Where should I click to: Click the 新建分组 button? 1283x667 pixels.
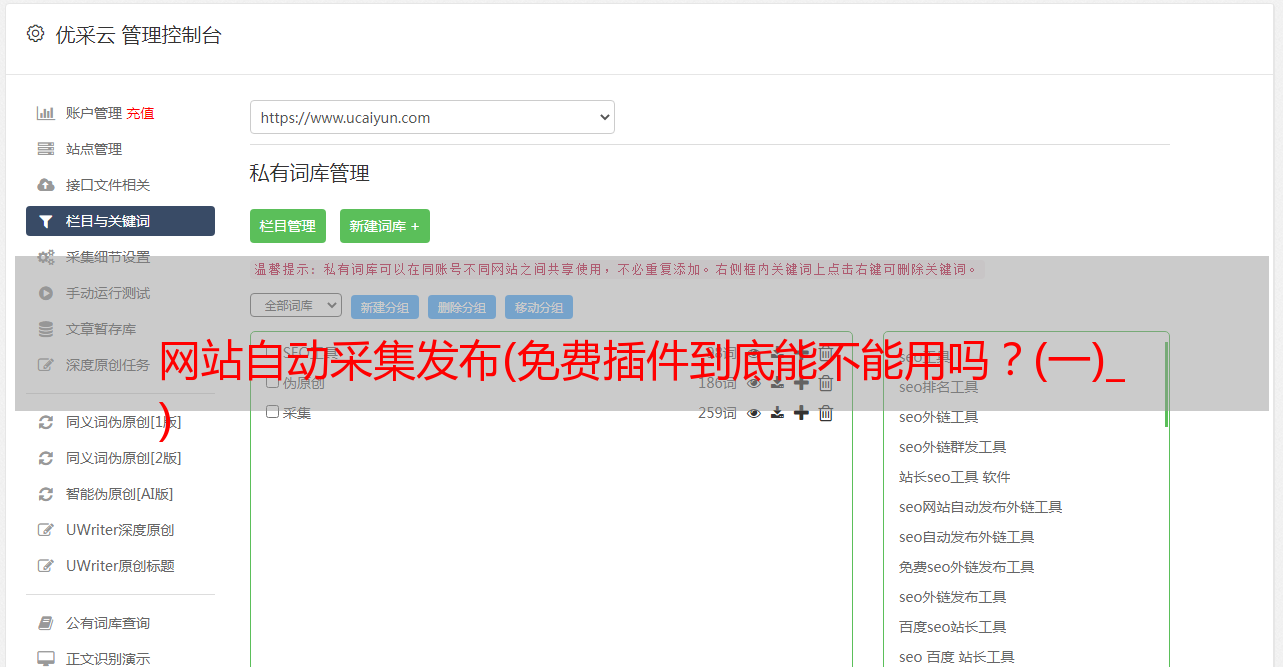tap(385, 307)
